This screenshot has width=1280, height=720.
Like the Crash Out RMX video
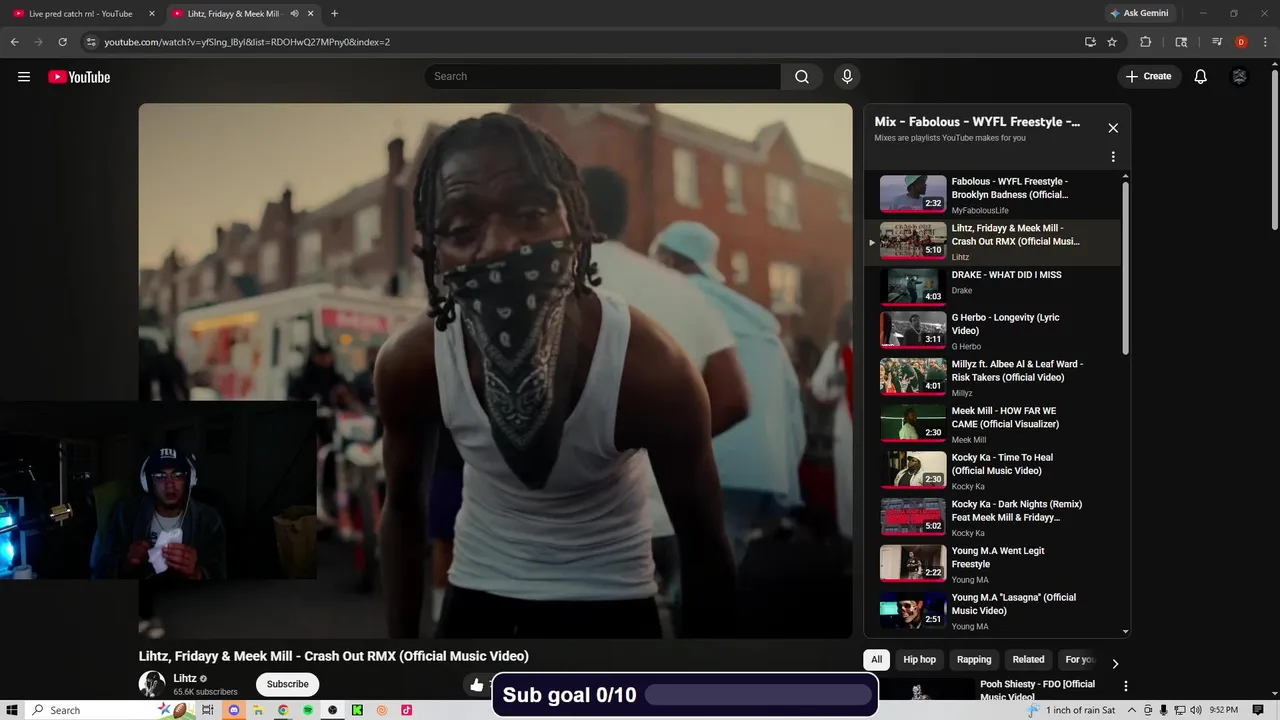click(477, 685)
